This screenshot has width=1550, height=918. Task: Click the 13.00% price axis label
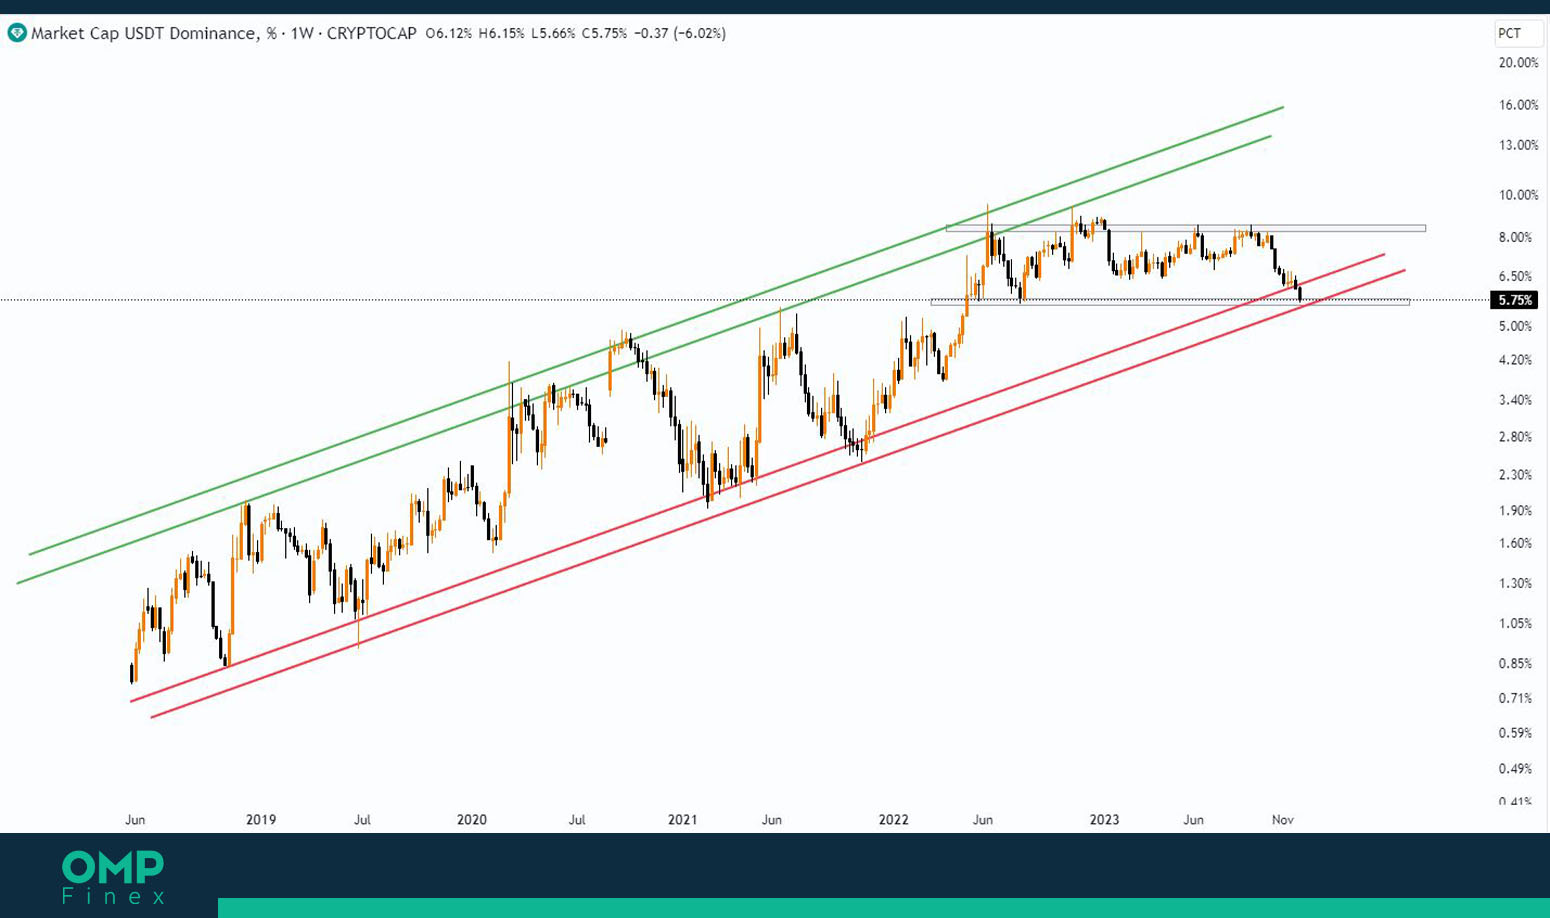pos(1518,145)
